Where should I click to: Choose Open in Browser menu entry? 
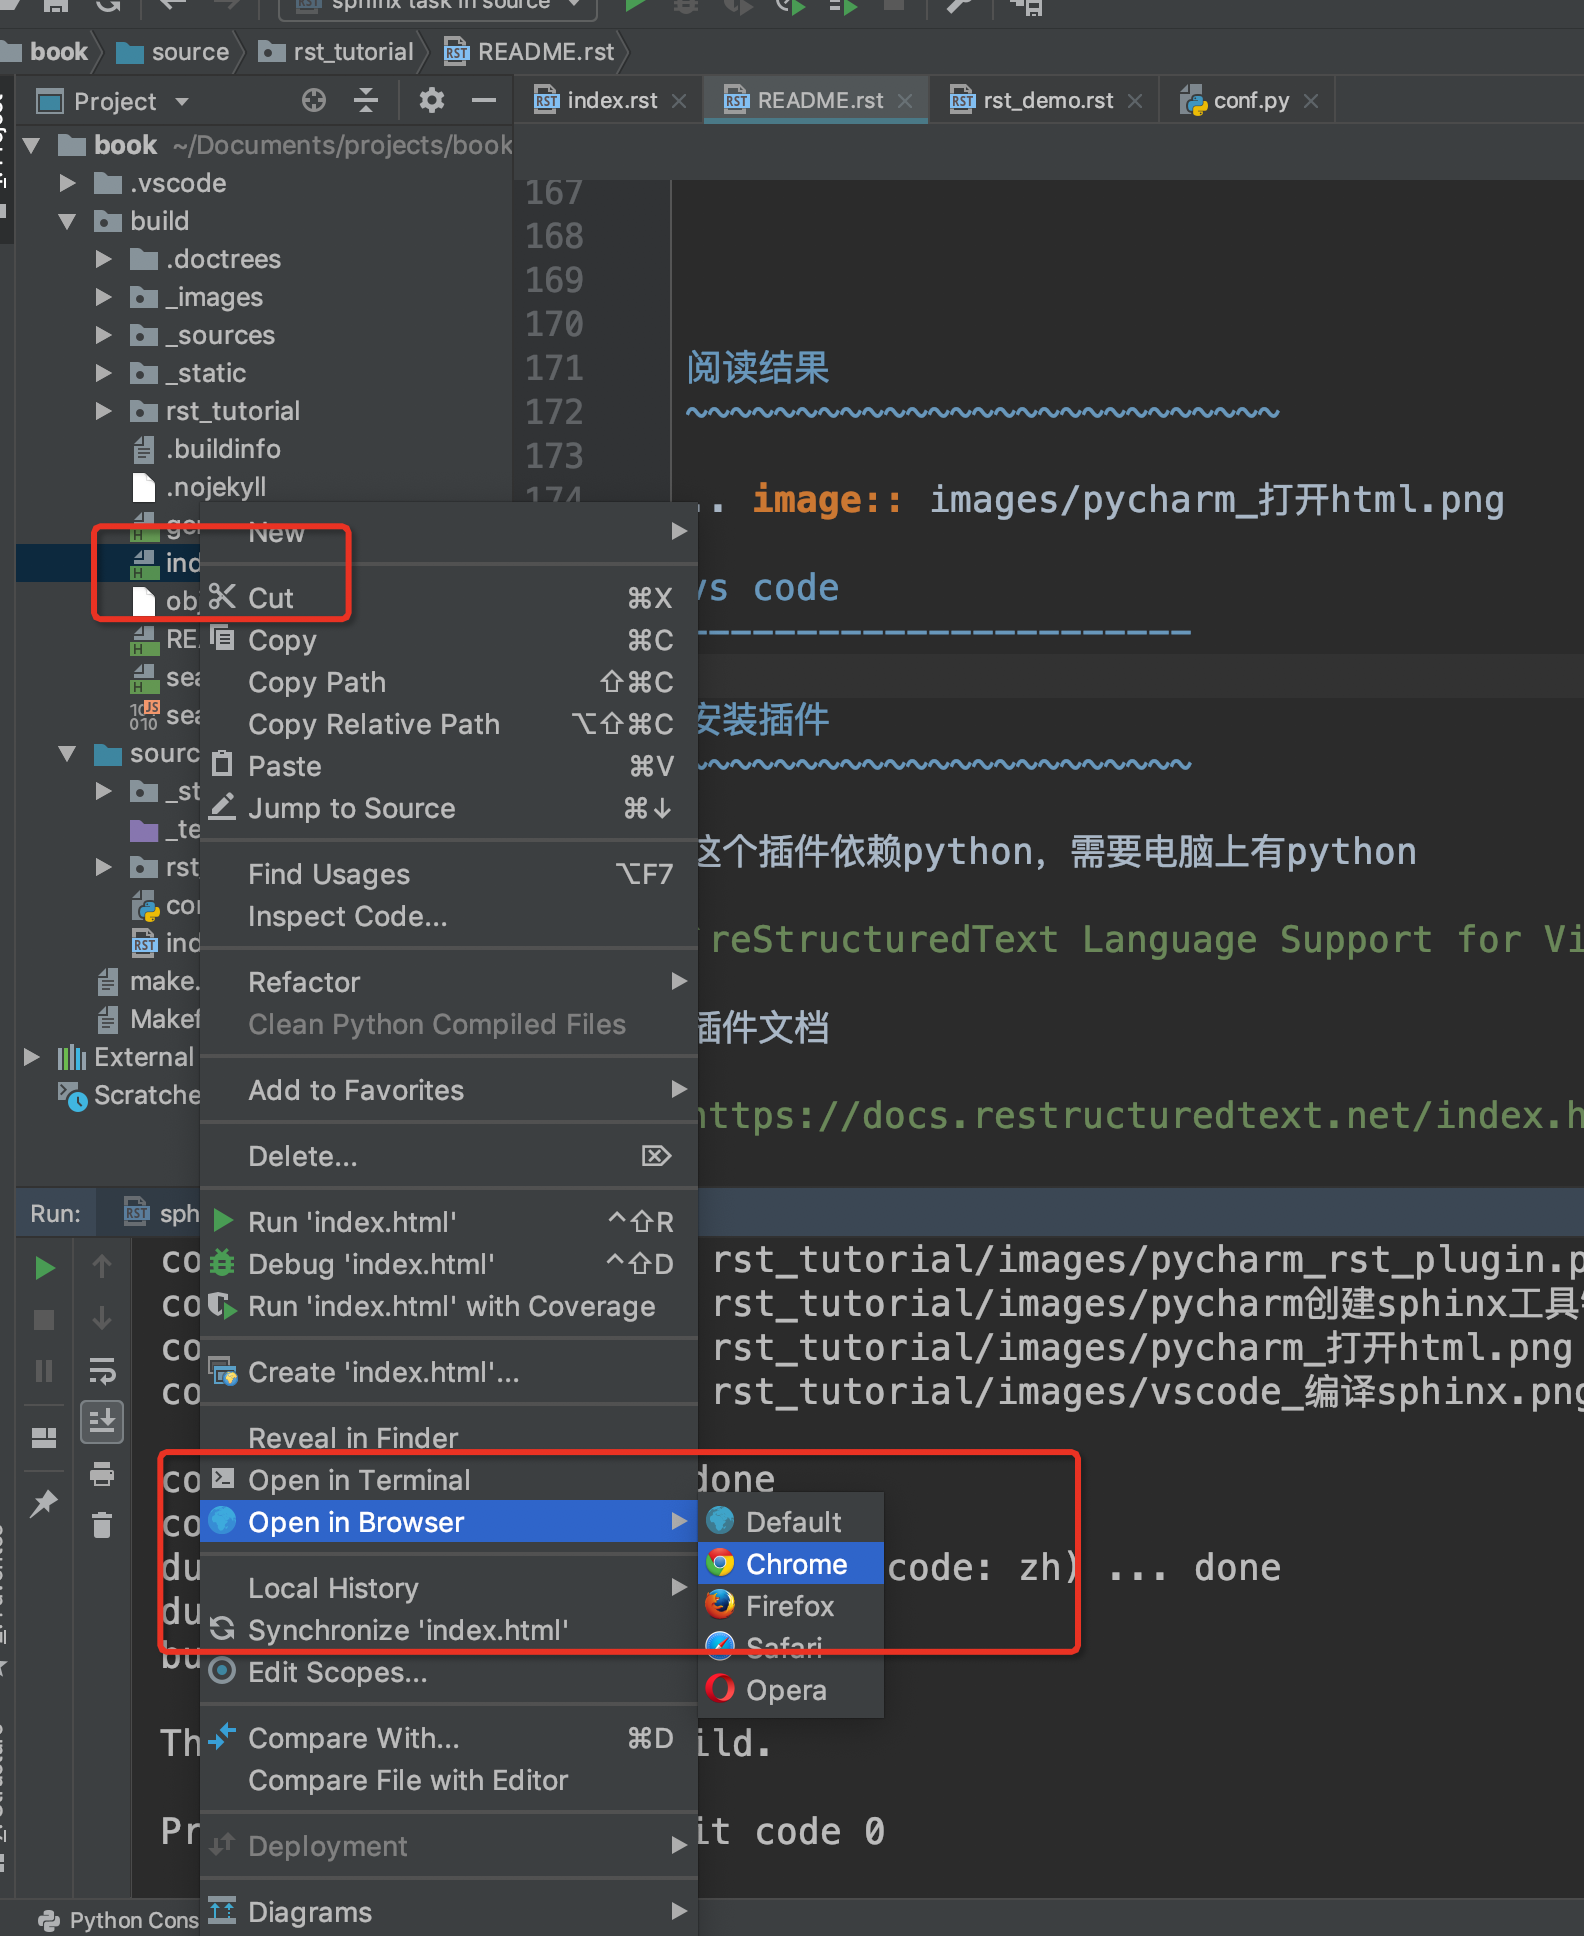(448, 1522)
